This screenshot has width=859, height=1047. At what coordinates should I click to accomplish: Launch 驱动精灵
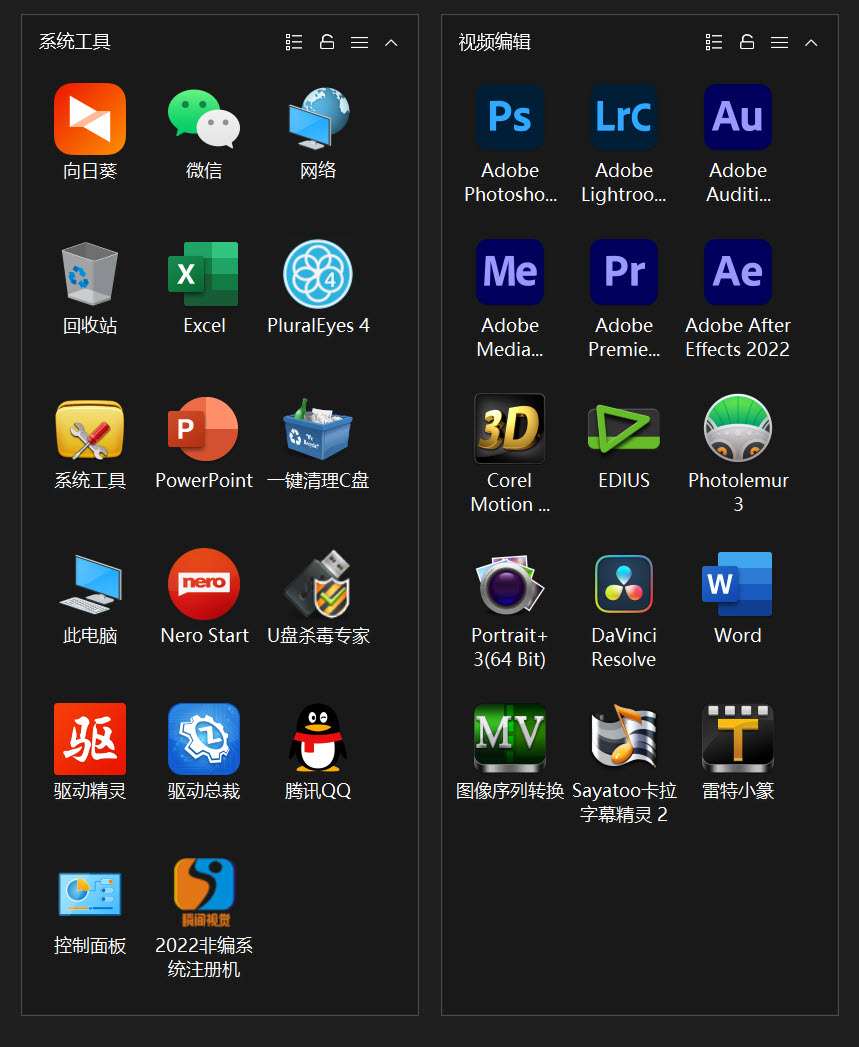[90, 739]
